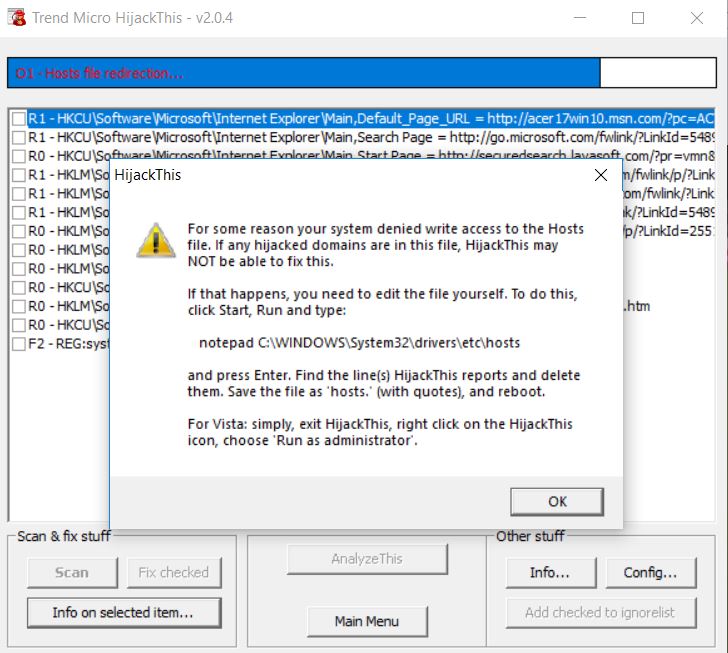The image size is (728, 653).
Task: Open Config... settings
Action: click(x=650, y=573)
